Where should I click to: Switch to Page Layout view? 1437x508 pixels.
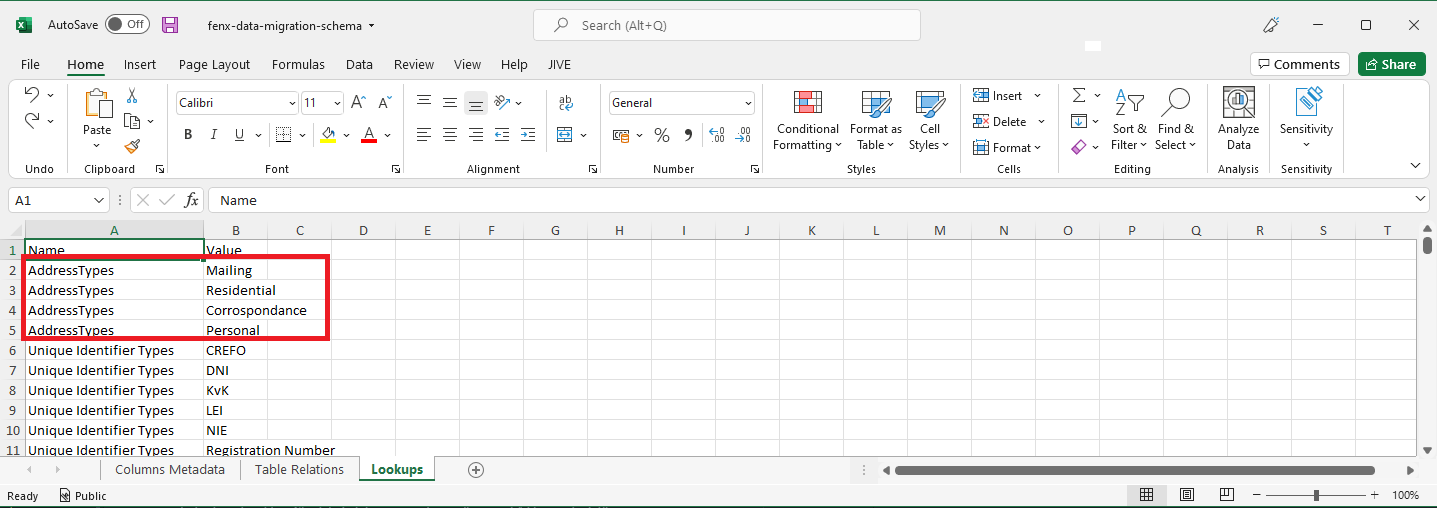(1186, 495)
